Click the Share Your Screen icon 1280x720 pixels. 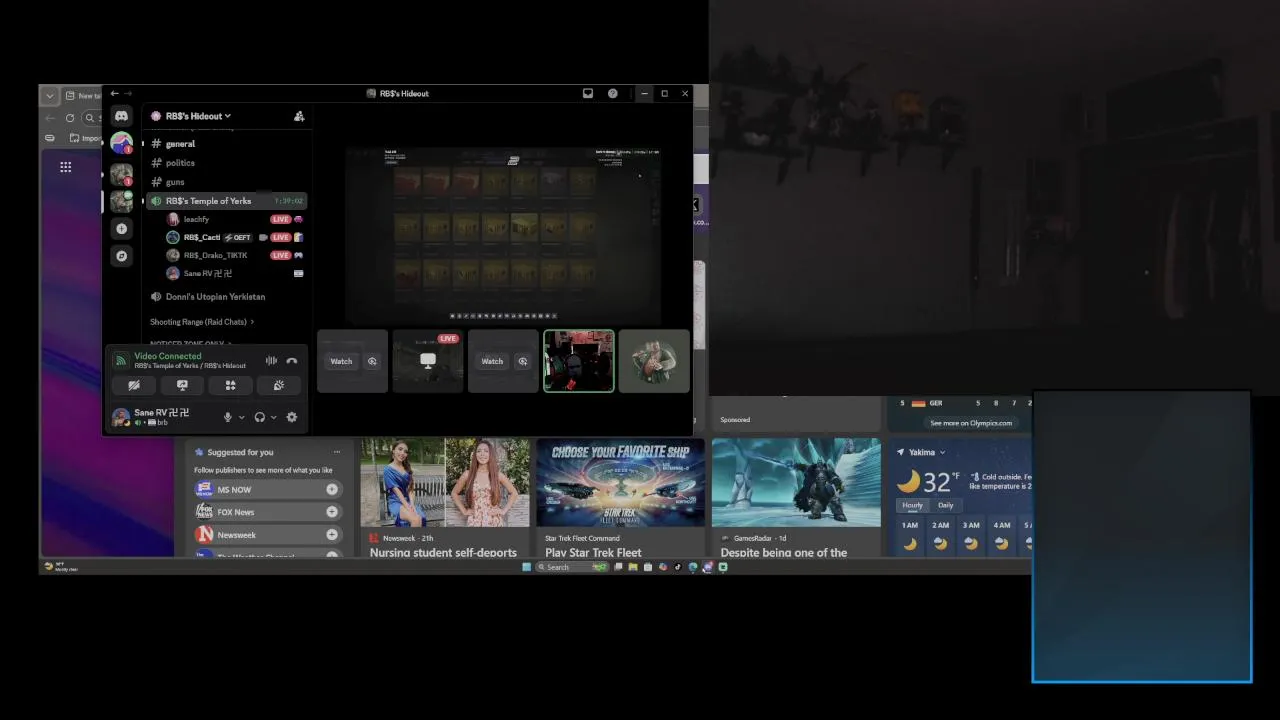click(182, 385)
